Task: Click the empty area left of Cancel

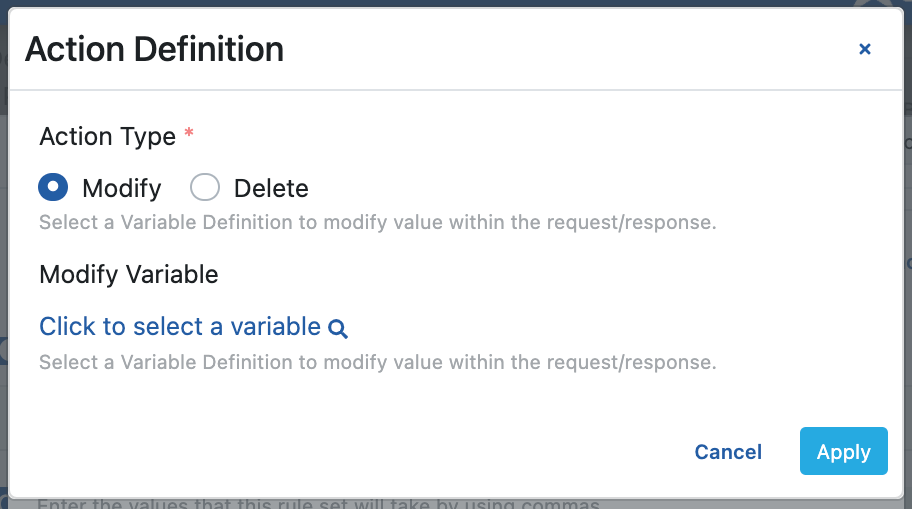Action: [400, 452]
